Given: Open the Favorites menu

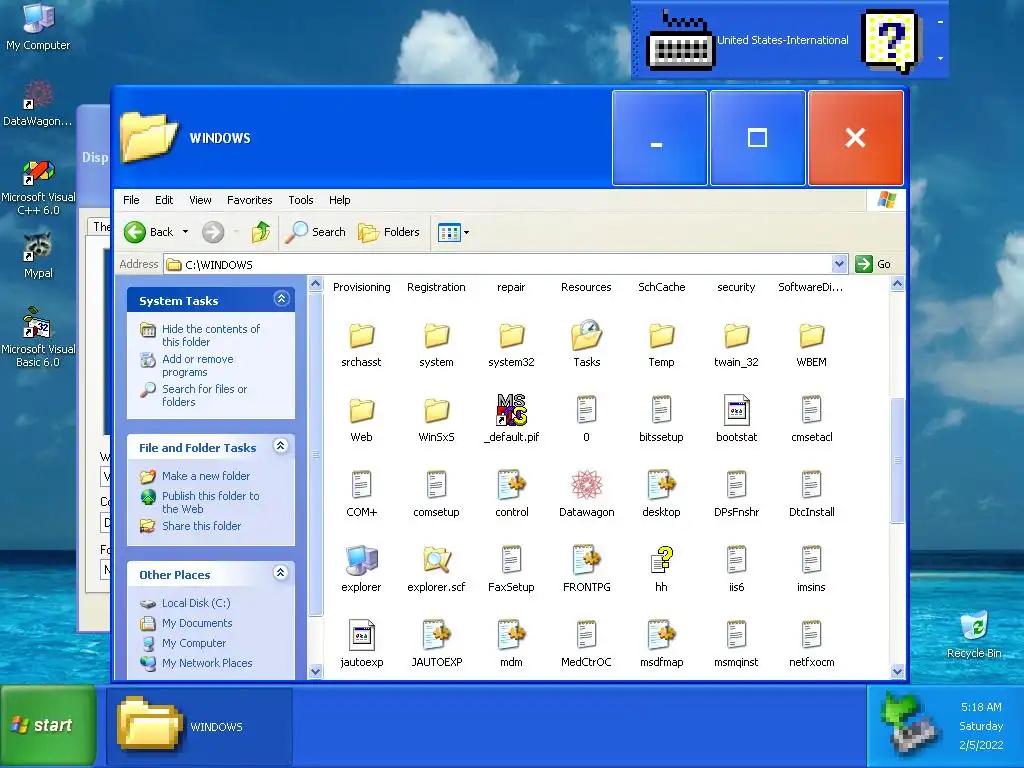Looking at the screenshot, I should point(249,200).
